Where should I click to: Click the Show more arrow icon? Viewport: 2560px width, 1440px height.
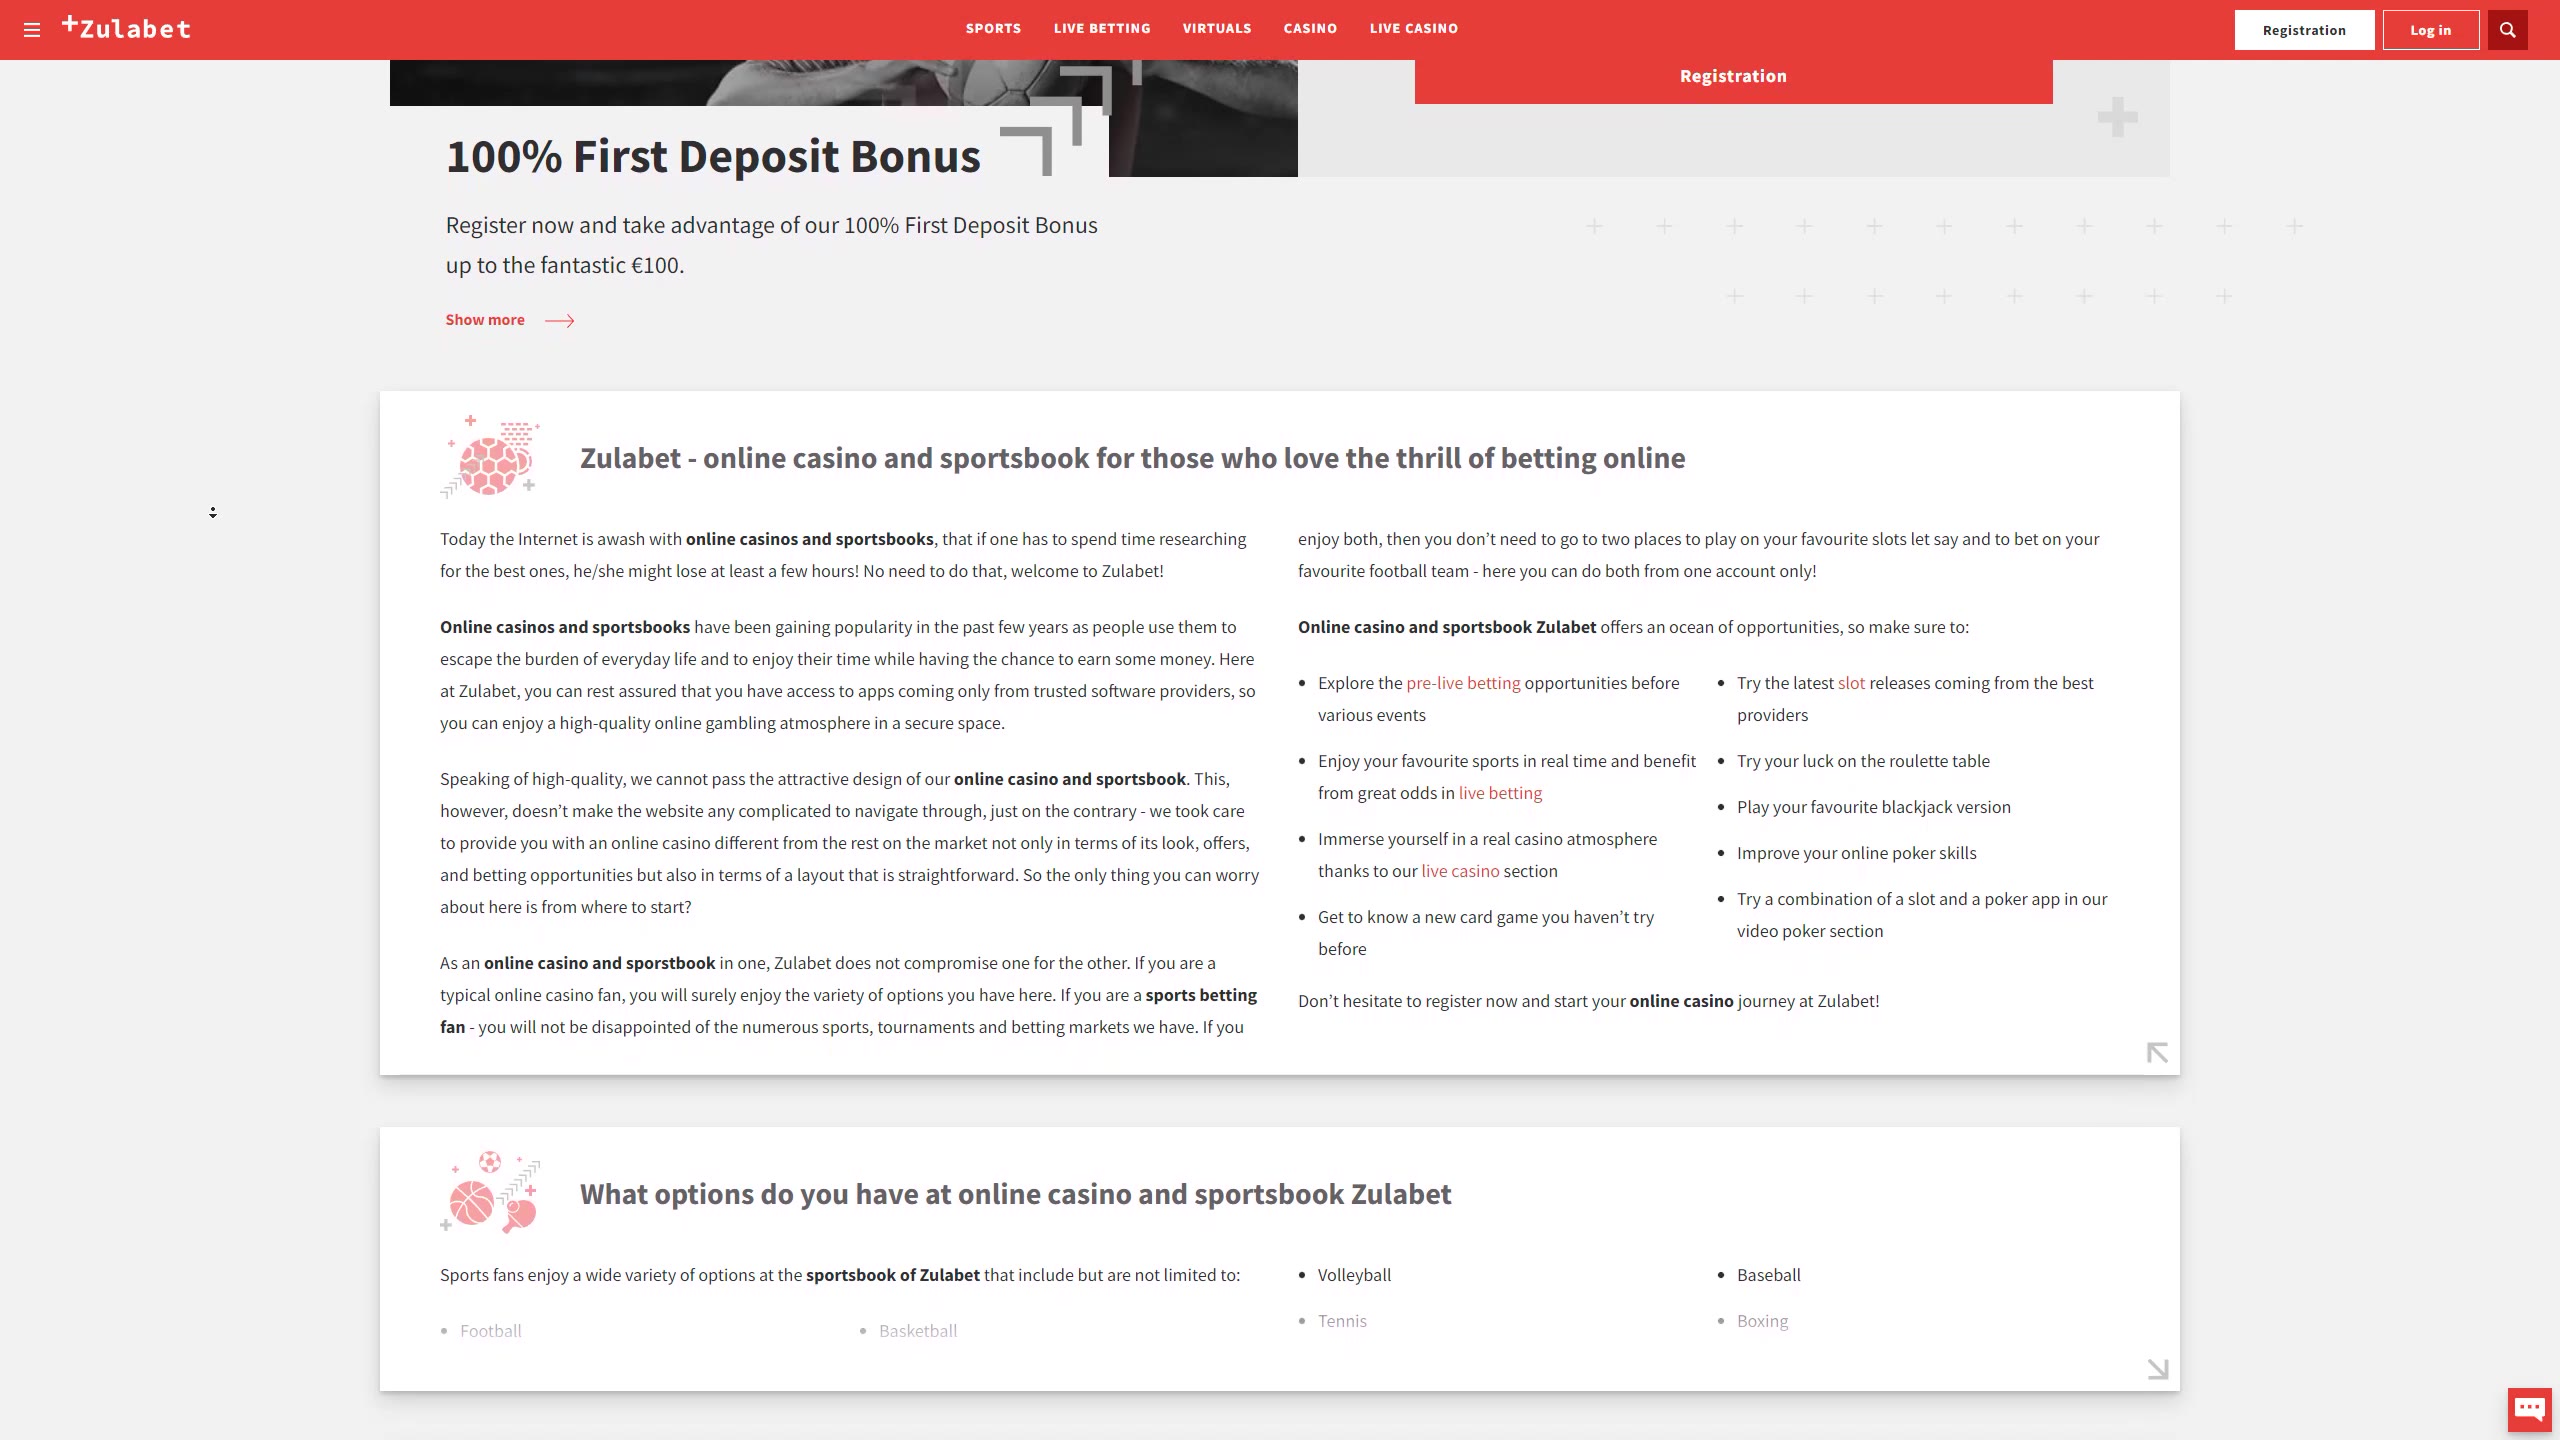[559, 321]
